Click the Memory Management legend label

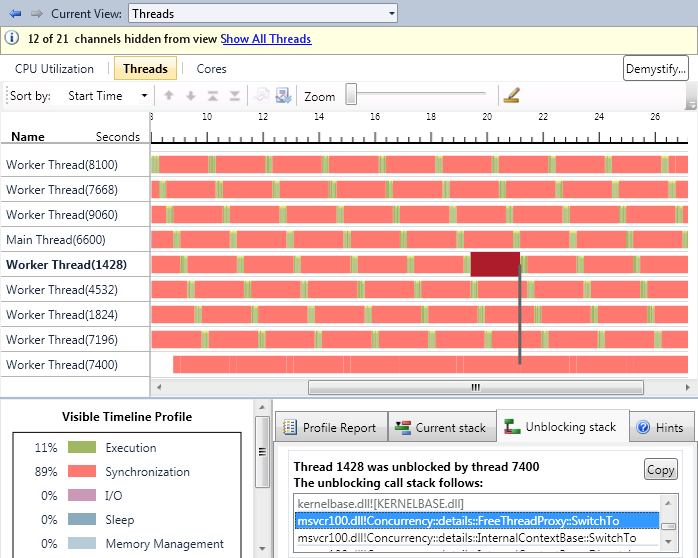tap(165, 544)
